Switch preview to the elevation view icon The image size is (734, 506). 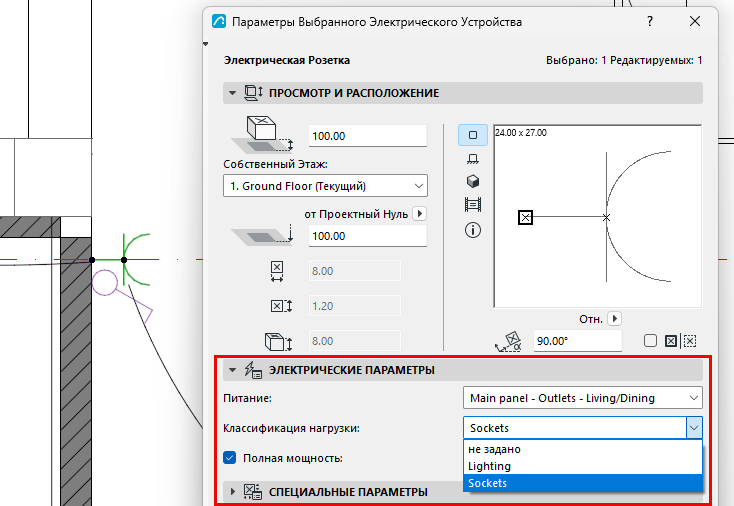[x=473, y=159]
